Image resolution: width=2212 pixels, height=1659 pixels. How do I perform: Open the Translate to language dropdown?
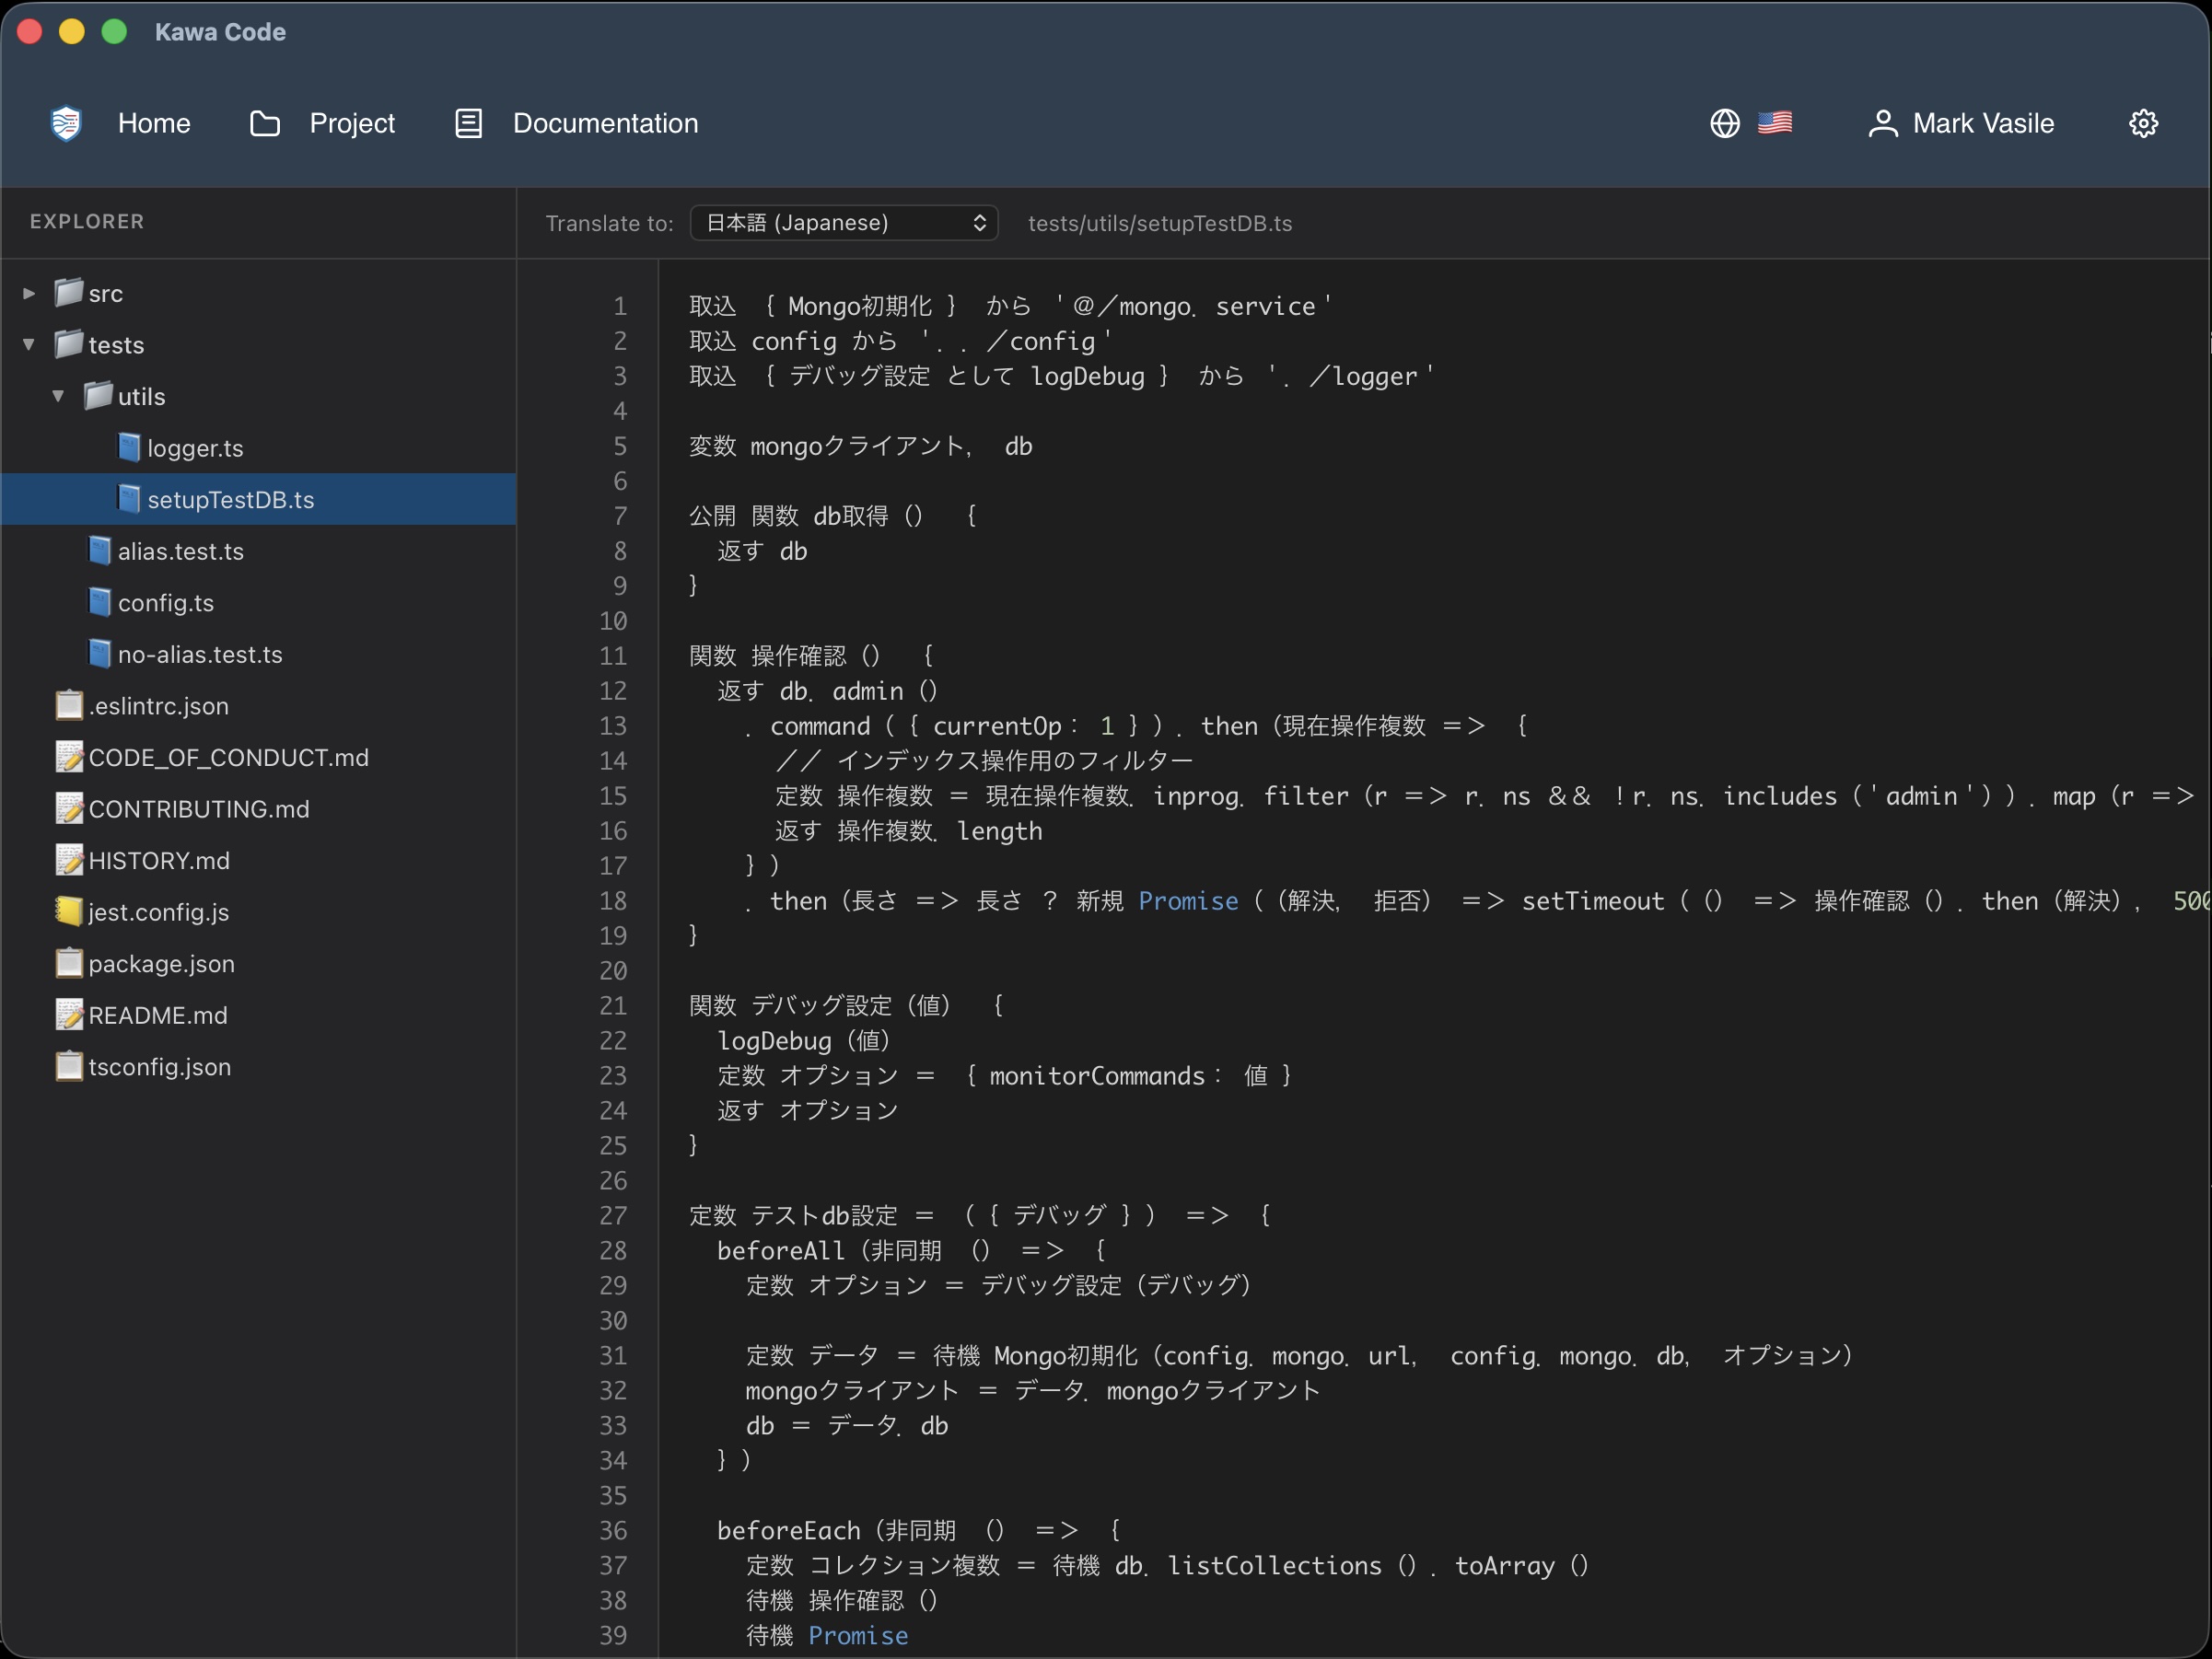[x=843, y=222]
